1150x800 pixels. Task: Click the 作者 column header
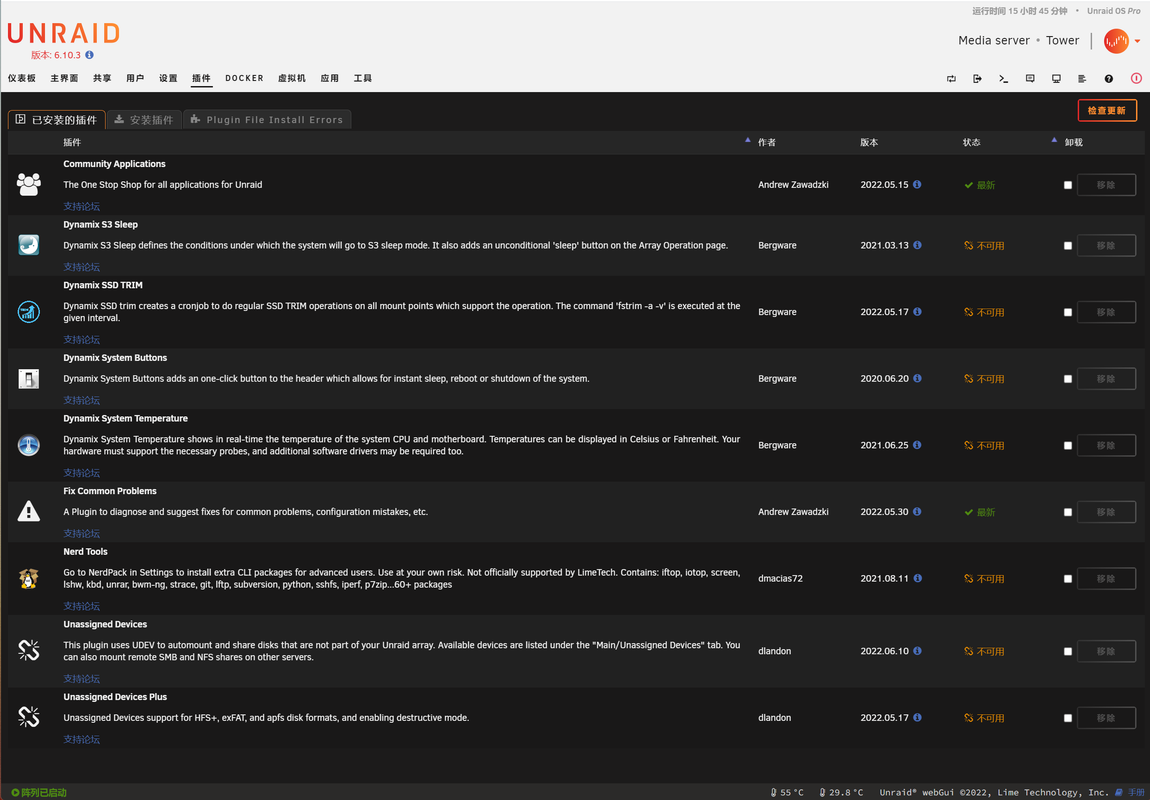766,142
